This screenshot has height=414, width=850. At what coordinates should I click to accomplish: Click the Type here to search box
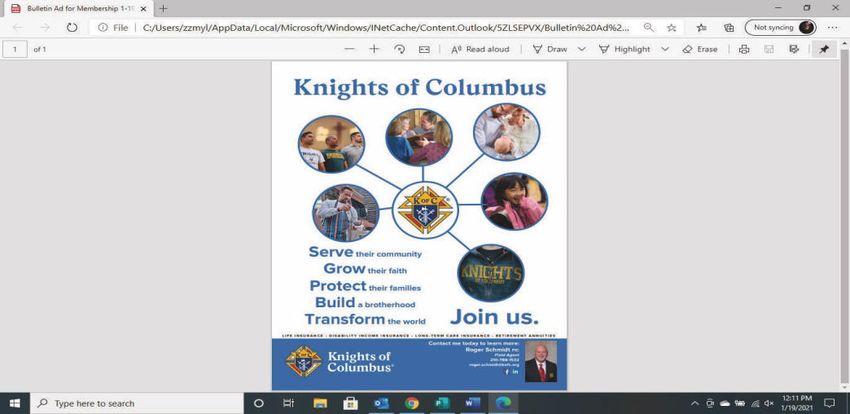136,403
